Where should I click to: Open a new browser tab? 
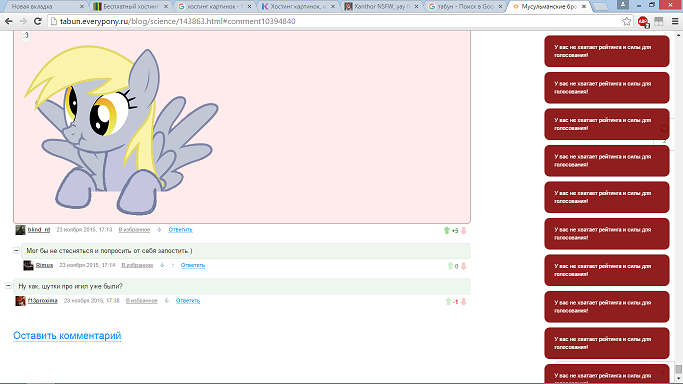601,7
